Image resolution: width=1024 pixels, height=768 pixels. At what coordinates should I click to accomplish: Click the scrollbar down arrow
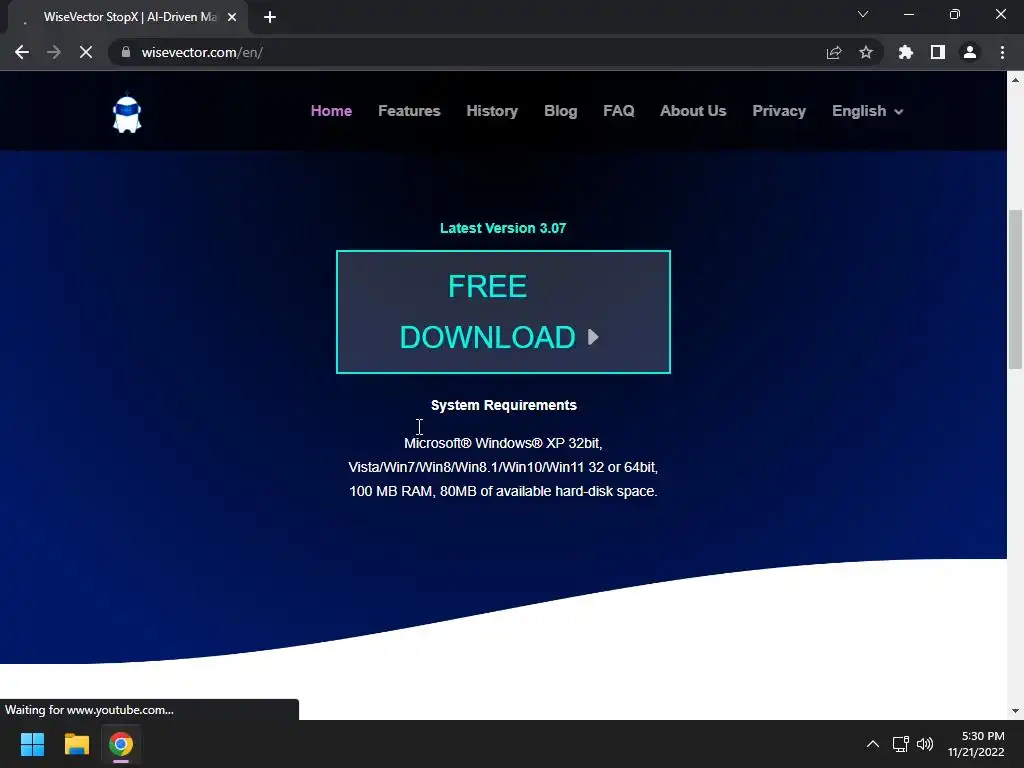pos(1015,711)
